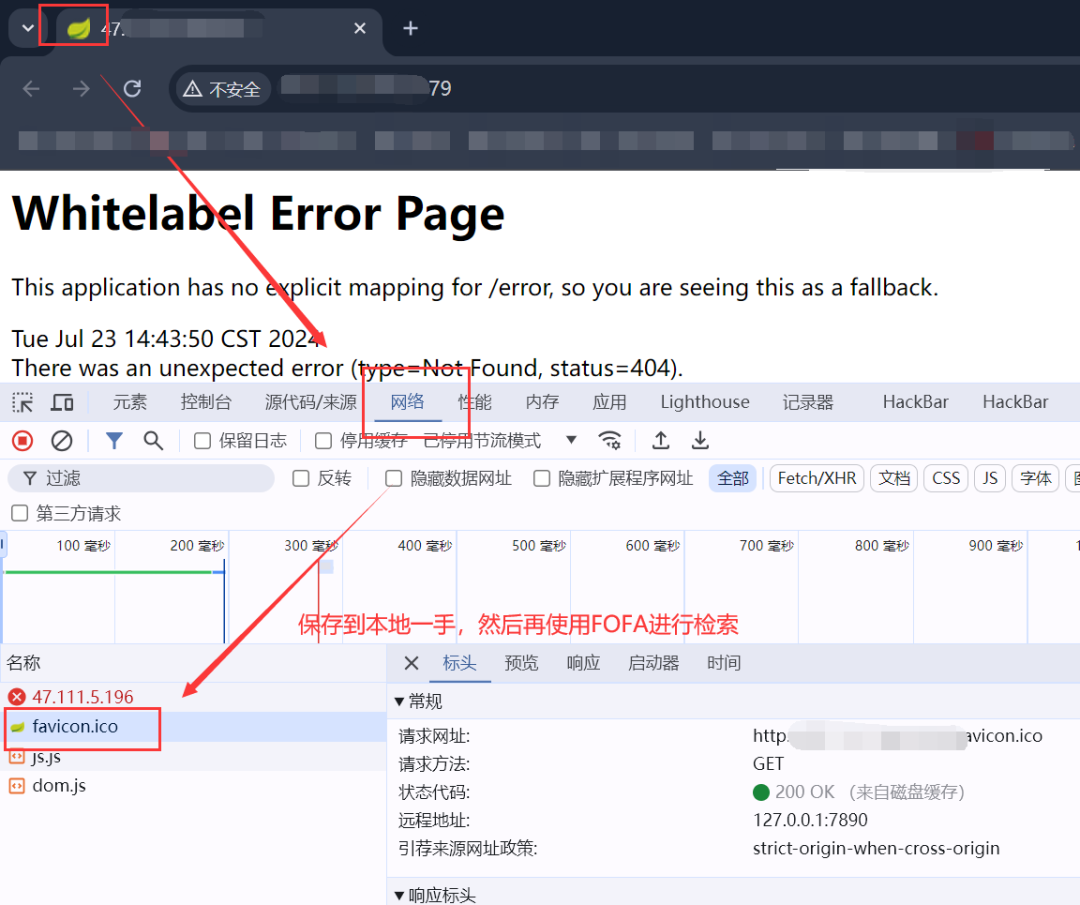Image resolution: width=1080 pixels, height=905 pixels.
Task: Switch to the 性能 panel tab
Action: click(x=475, y=402)
